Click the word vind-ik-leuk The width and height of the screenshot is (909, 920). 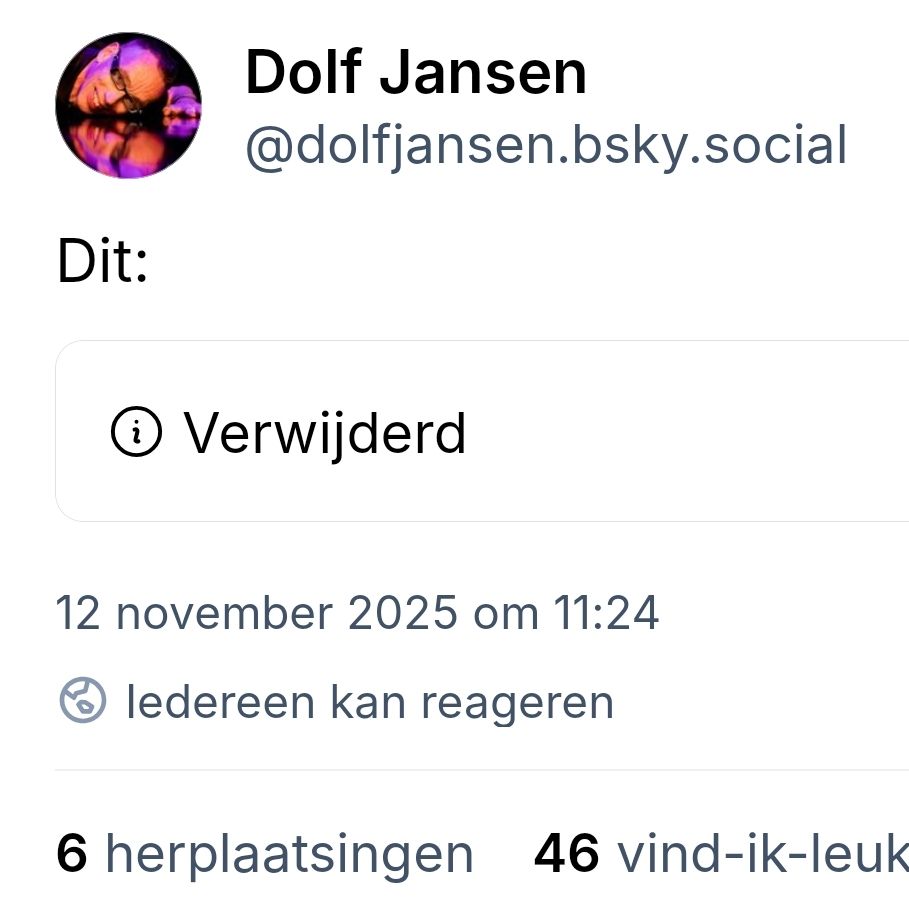click(x=763, y=854)
